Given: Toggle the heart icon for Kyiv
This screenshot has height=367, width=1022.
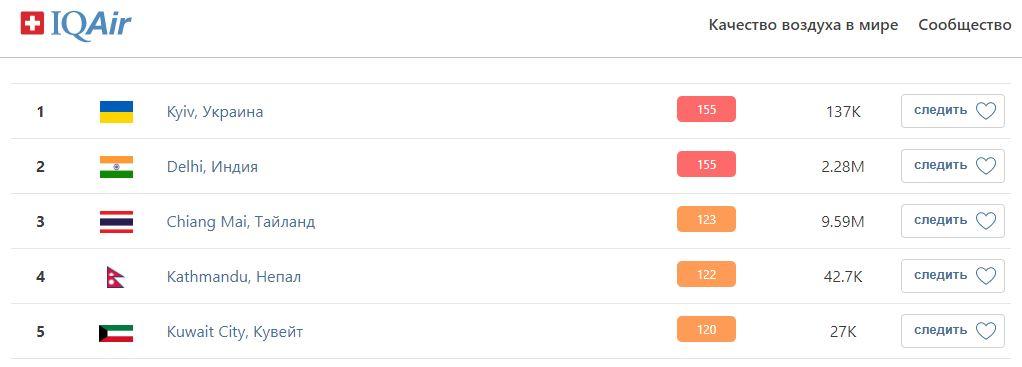Looking at the screenshot, I should coord(986,111).
